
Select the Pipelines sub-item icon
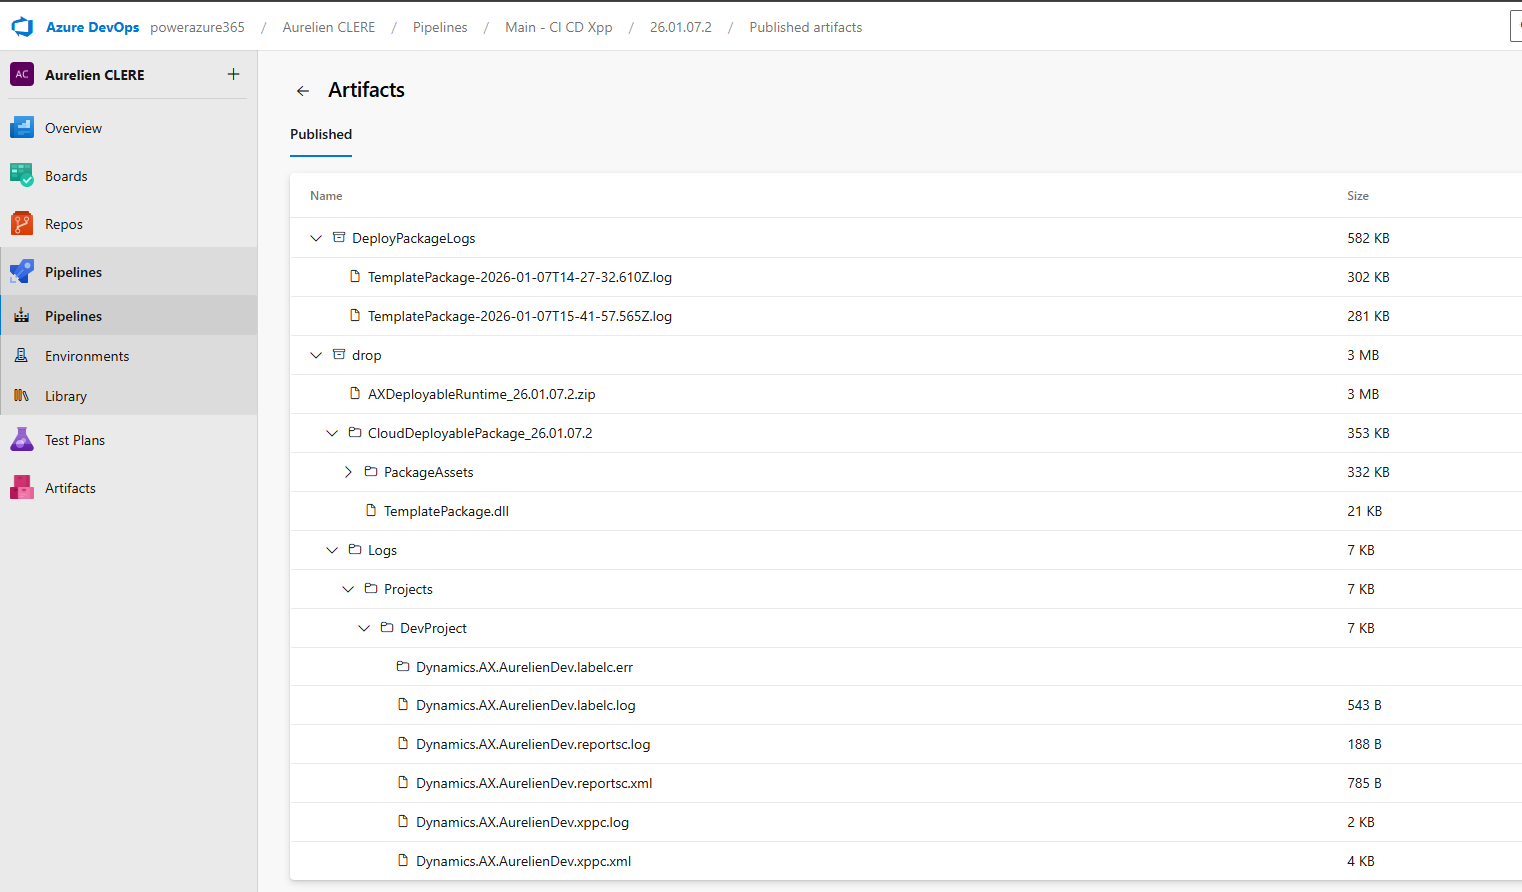click(x=22, y=316)
